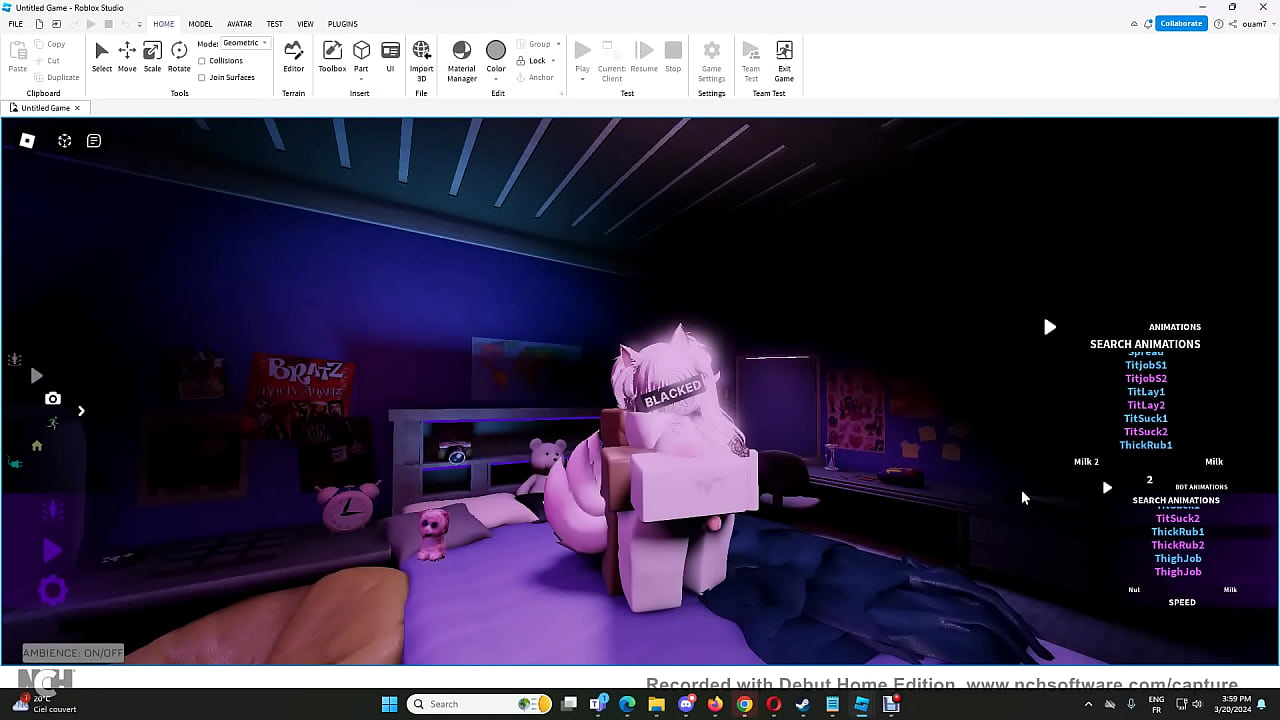The image size is (1280, 720).
Task: Switch to the AVATAR tab
Action: point(239,24)
